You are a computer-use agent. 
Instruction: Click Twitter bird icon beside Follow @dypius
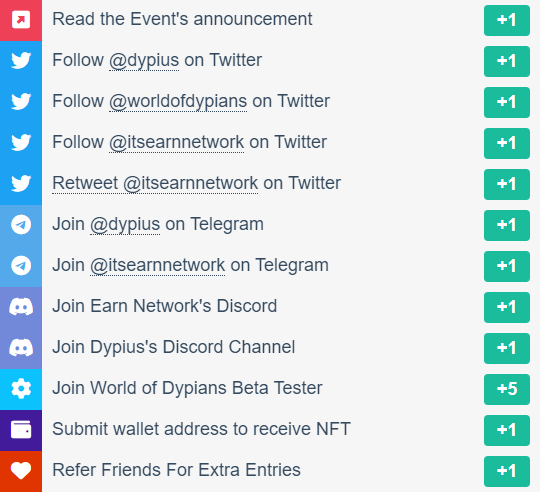[x=21, y=60]
